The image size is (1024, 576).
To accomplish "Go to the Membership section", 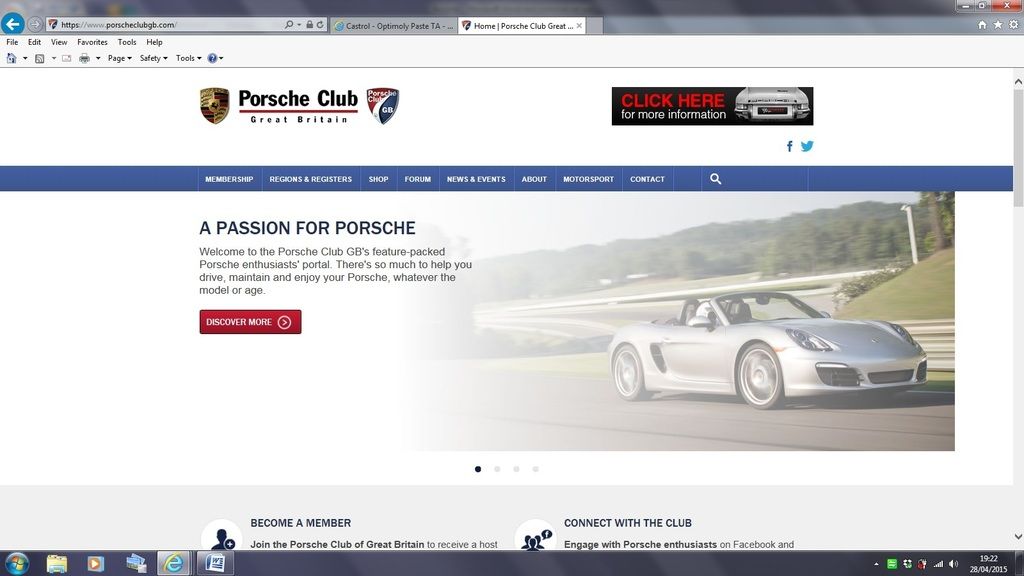I will pos(229,179).
